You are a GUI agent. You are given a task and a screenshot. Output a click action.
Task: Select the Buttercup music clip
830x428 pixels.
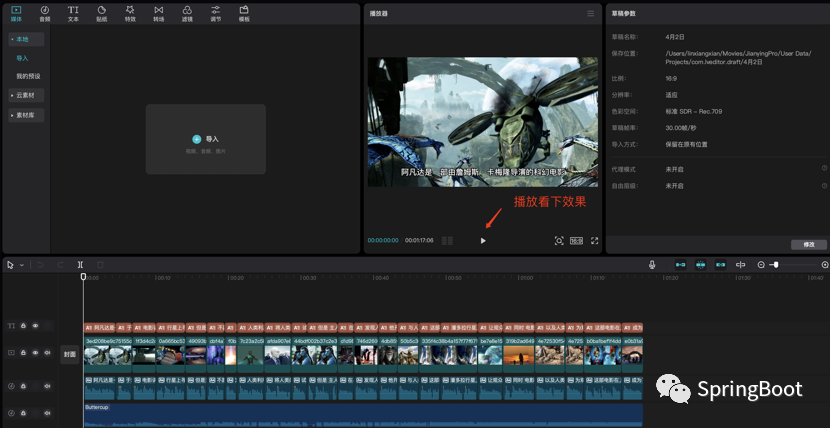(x=363, y=415)
